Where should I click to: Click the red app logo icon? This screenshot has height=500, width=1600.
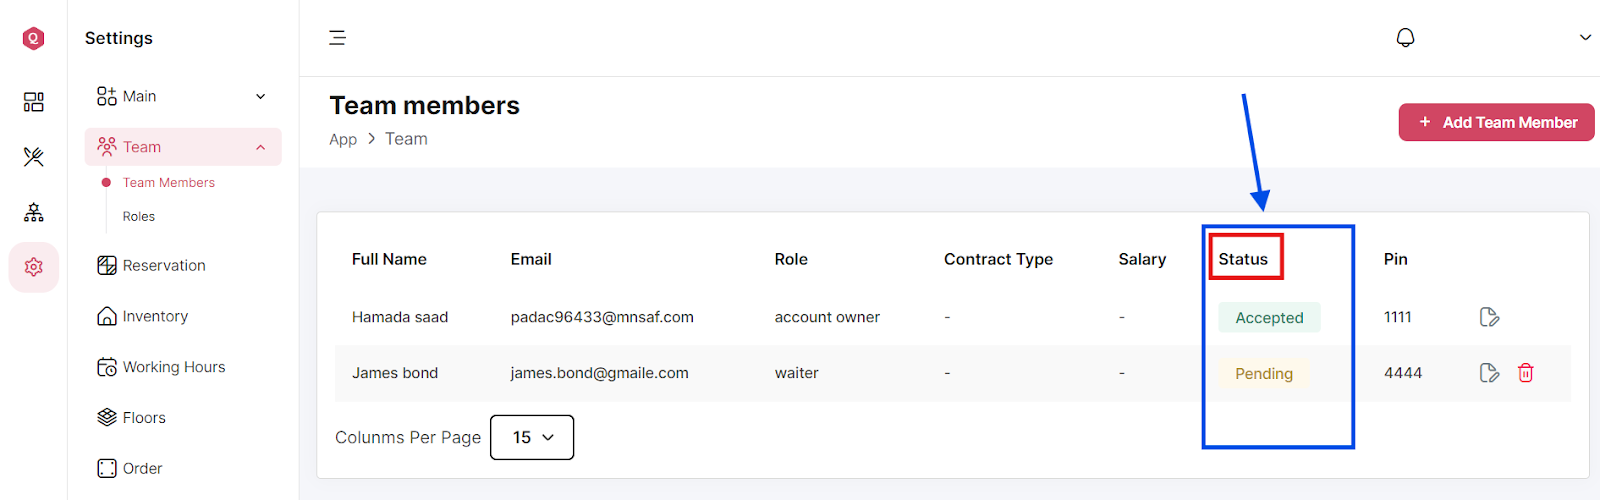click(x=34, y=38)
